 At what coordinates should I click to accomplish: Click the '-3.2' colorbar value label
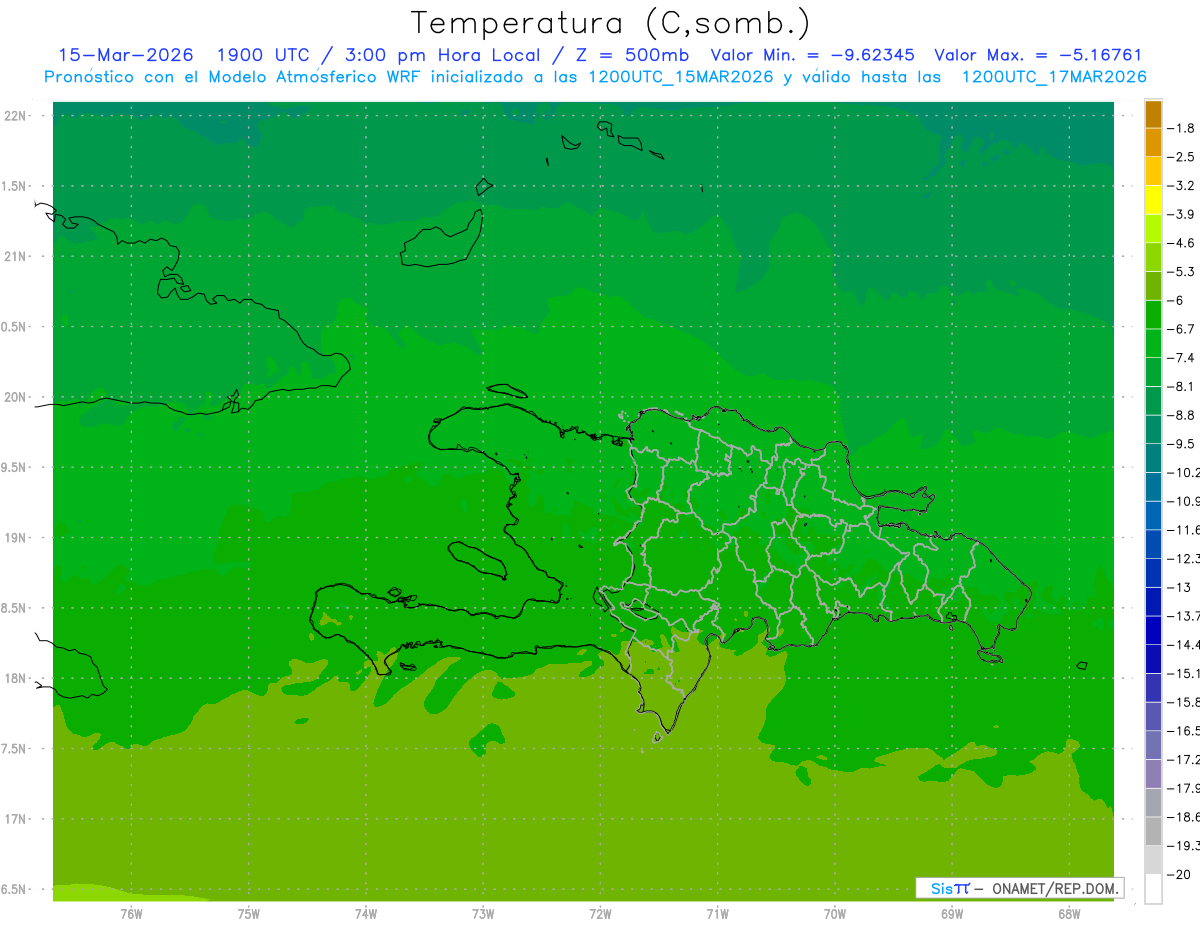1181,185
